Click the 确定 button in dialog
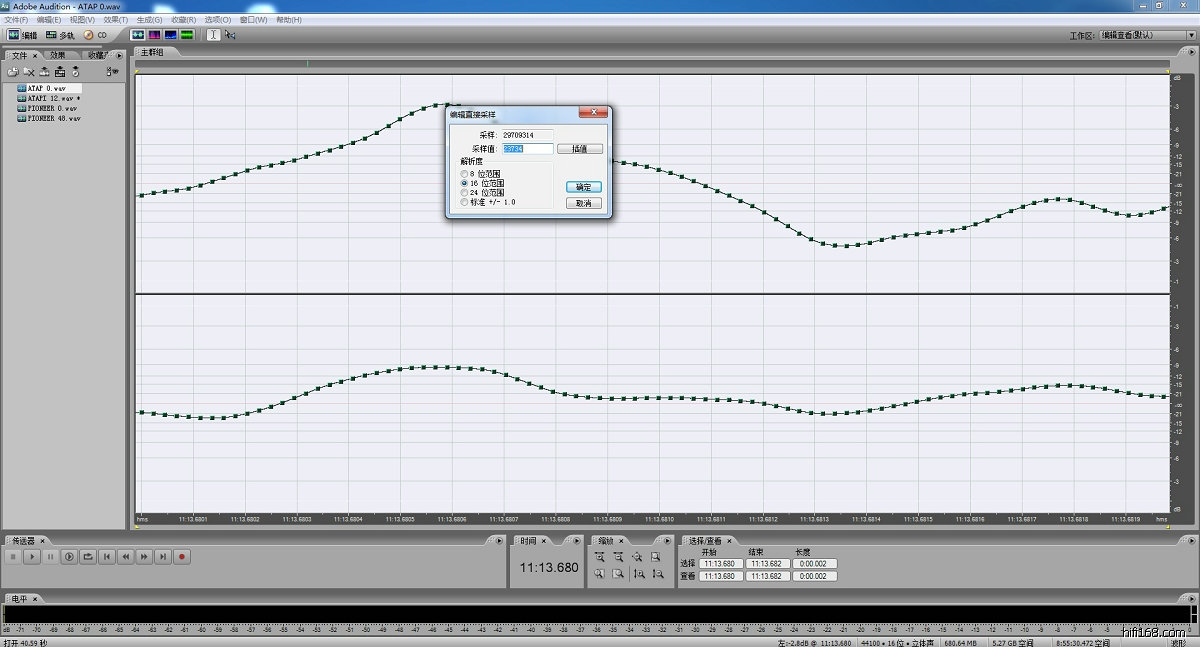The width and height of the screenshot is (1200, 647). click(584, 187)
